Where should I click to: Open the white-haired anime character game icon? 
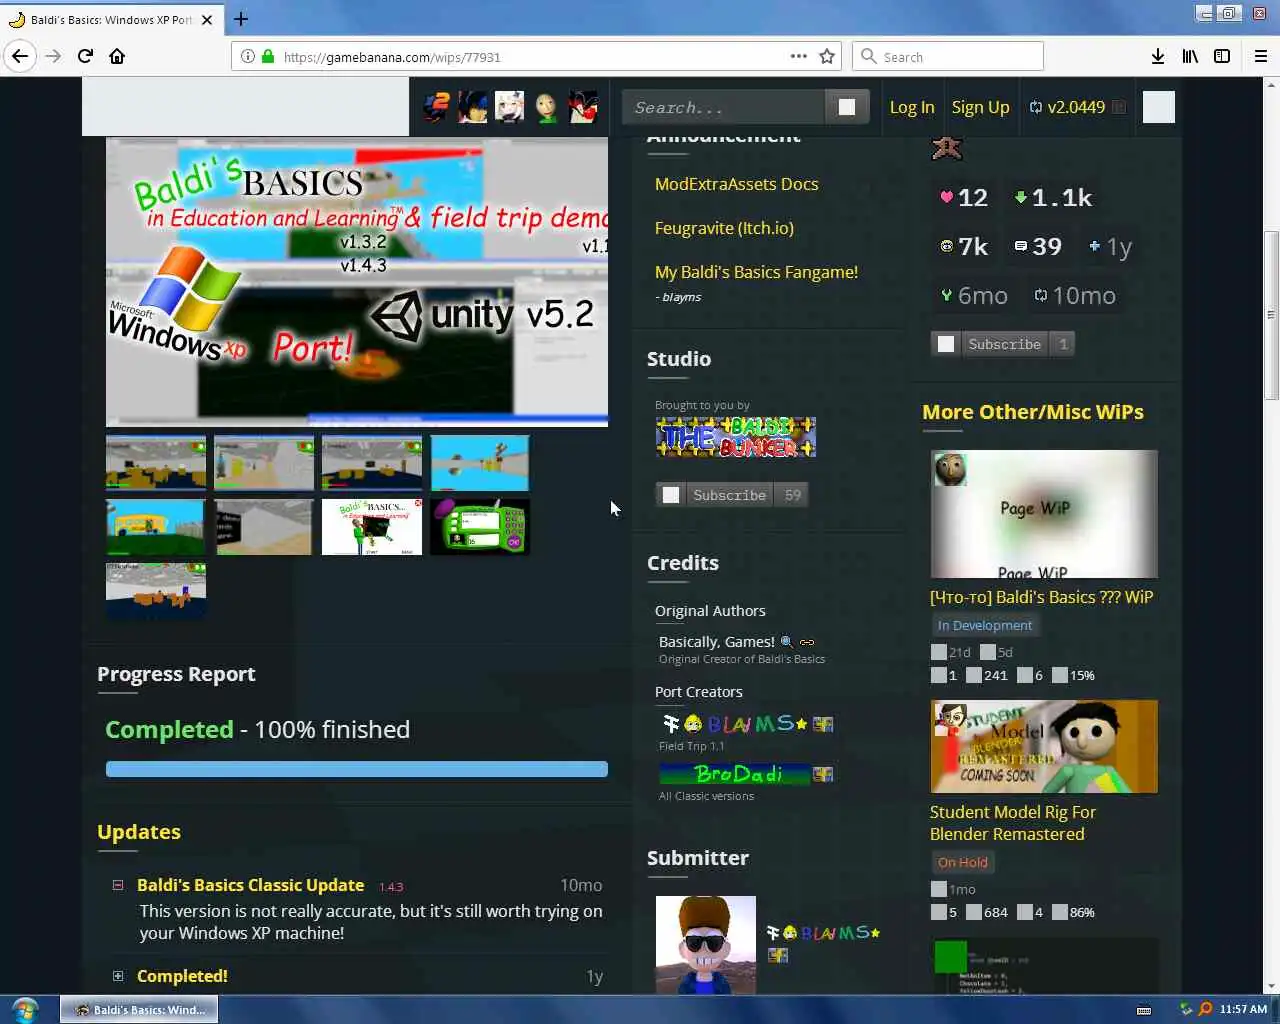(509, 107)
